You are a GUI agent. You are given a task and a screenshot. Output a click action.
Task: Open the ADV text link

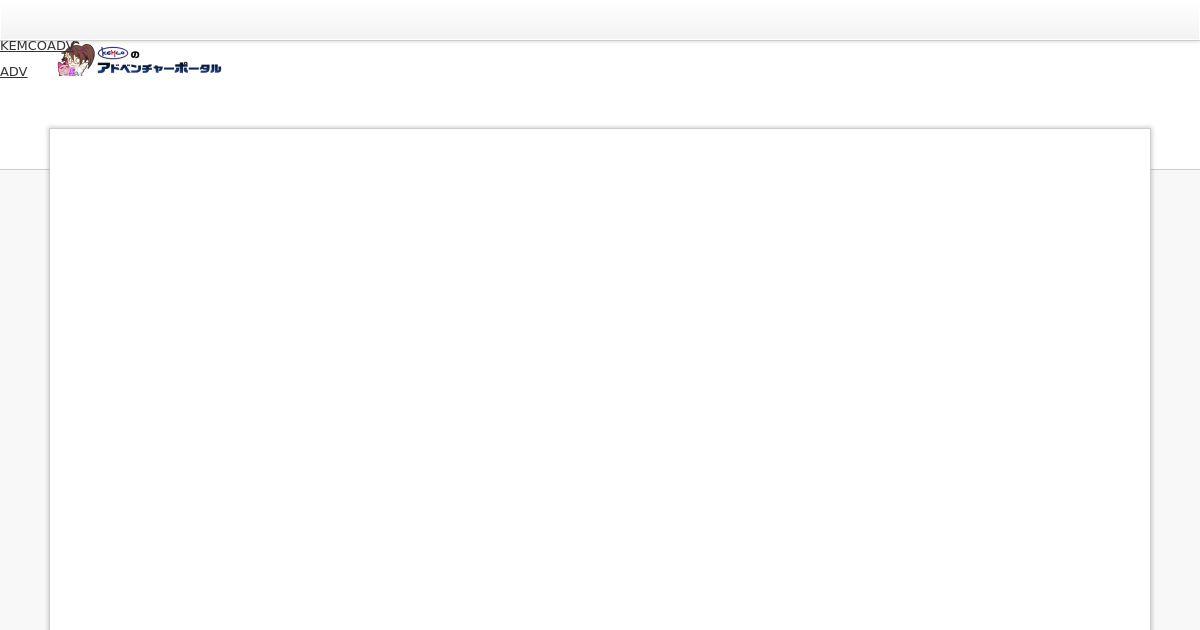(14, 72)
